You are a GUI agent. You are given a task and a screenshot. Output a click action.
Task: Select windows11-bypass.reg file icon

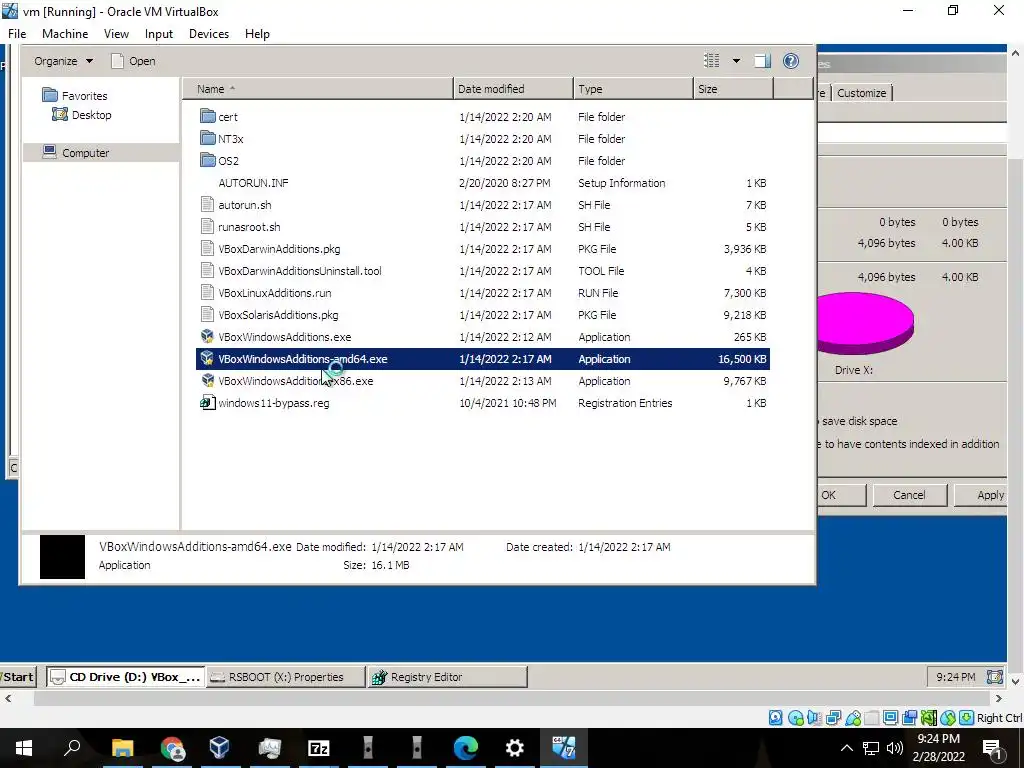tap(208, 403)
